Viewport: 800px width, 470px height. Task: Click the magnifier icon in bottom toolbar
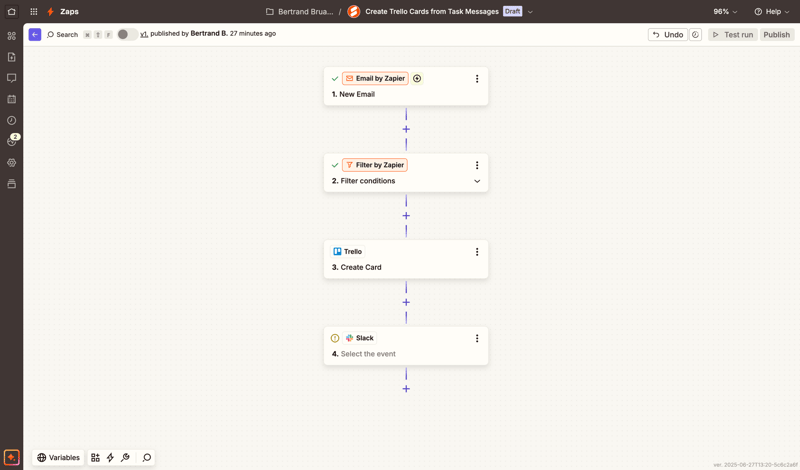(147, 457)
